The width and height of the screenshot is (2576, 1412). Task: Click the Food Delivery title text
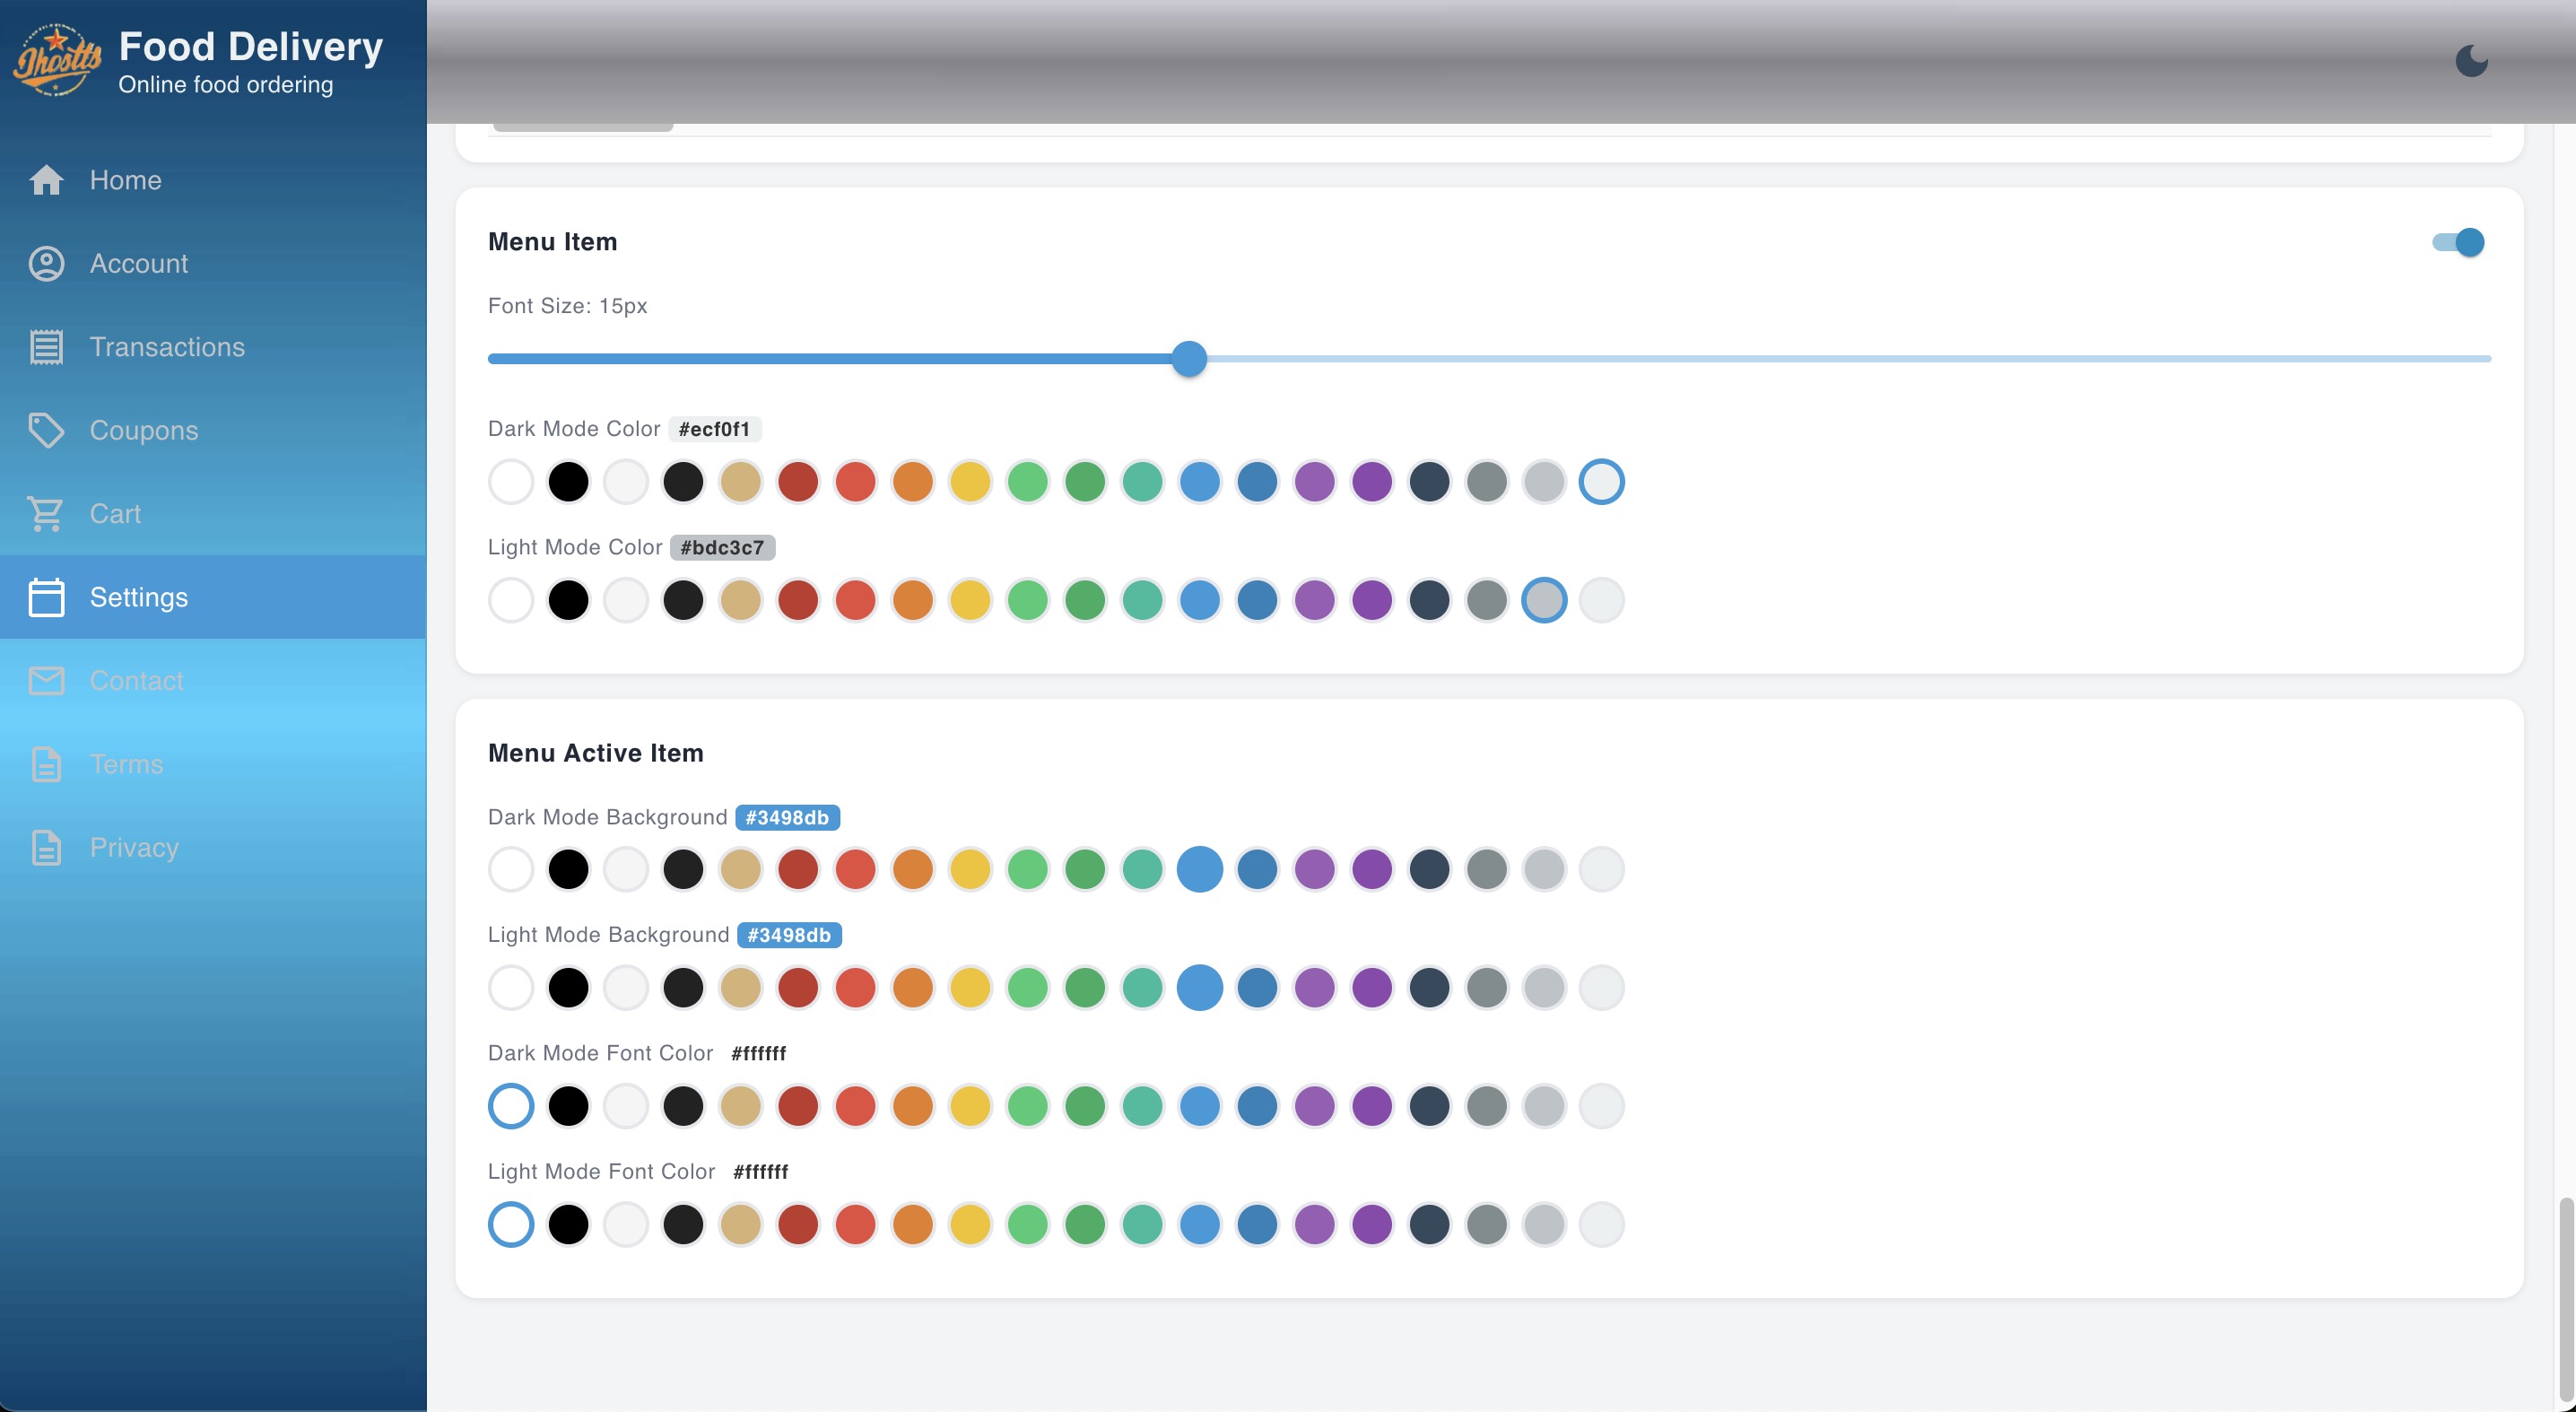click(251, 46)
